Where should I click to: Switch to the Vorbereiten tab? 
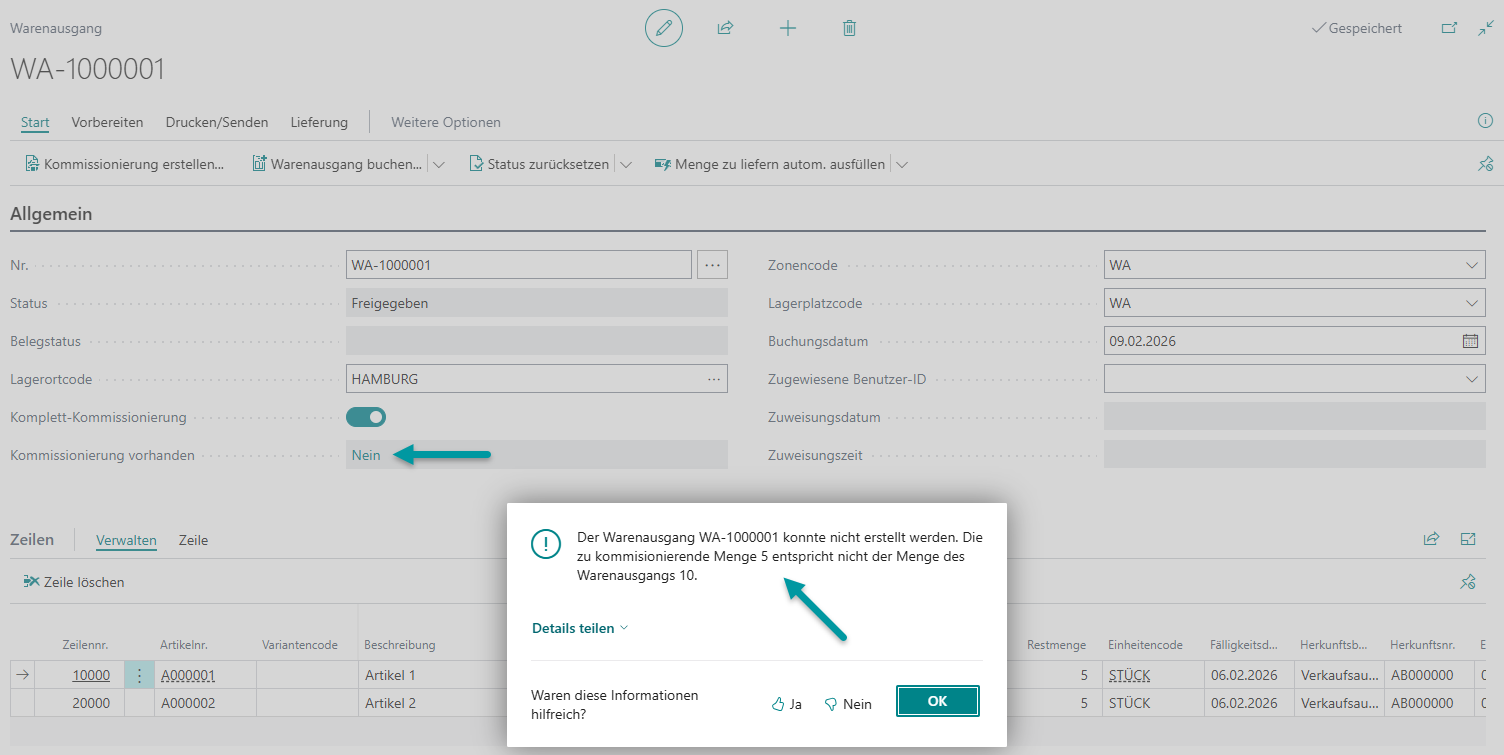pyautogui.click(x=107, y=122)
